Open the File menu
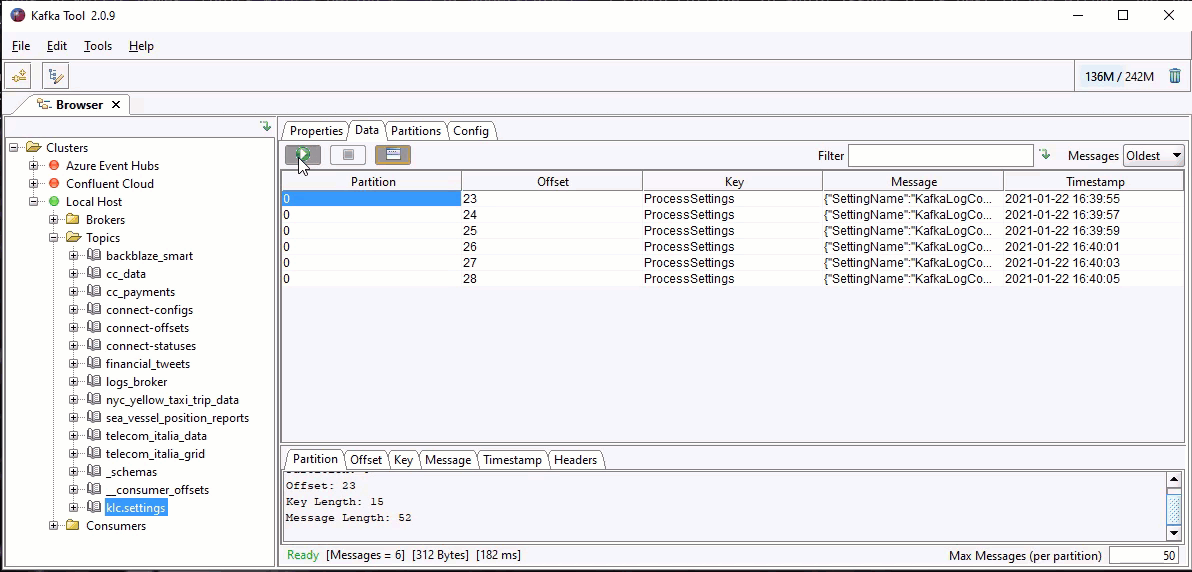1192x572 pixels. pos(21,46)
